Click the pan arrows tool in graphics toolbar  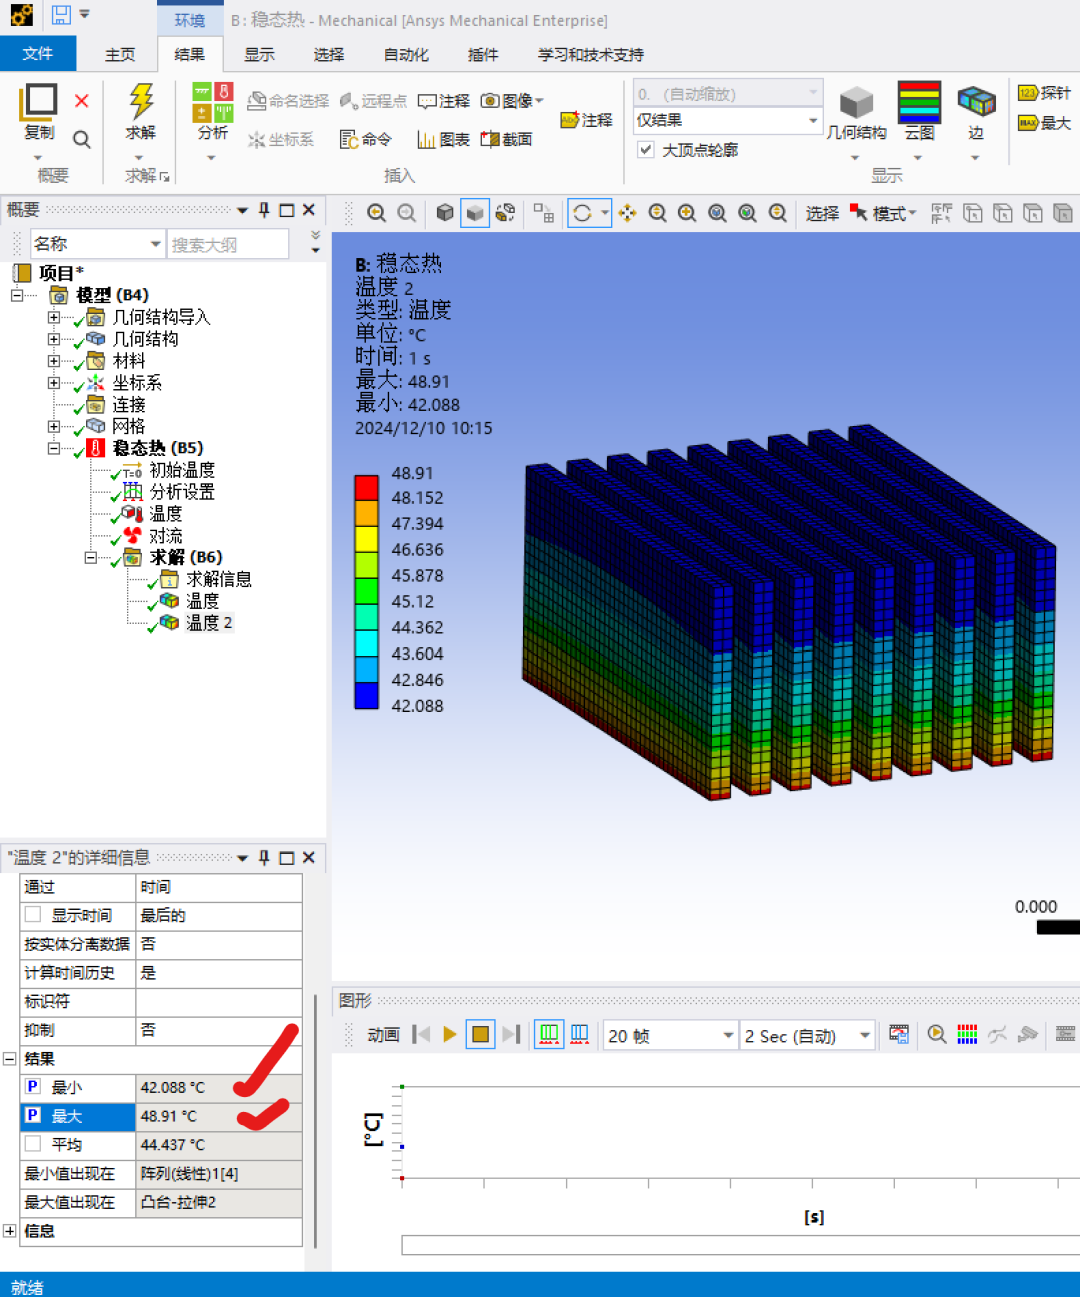pyautogui.click(x=627, y=213)
